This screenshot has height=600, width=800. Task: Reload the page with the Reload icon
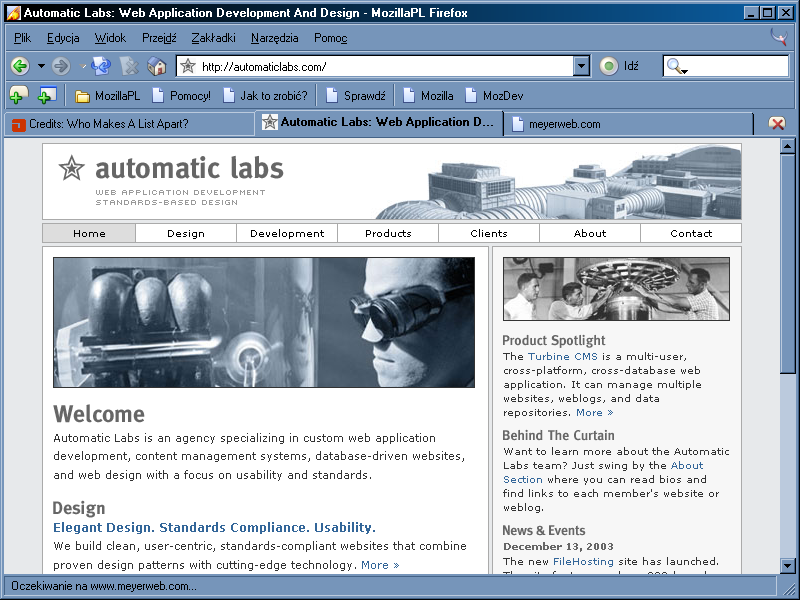(x=101, y=66)
